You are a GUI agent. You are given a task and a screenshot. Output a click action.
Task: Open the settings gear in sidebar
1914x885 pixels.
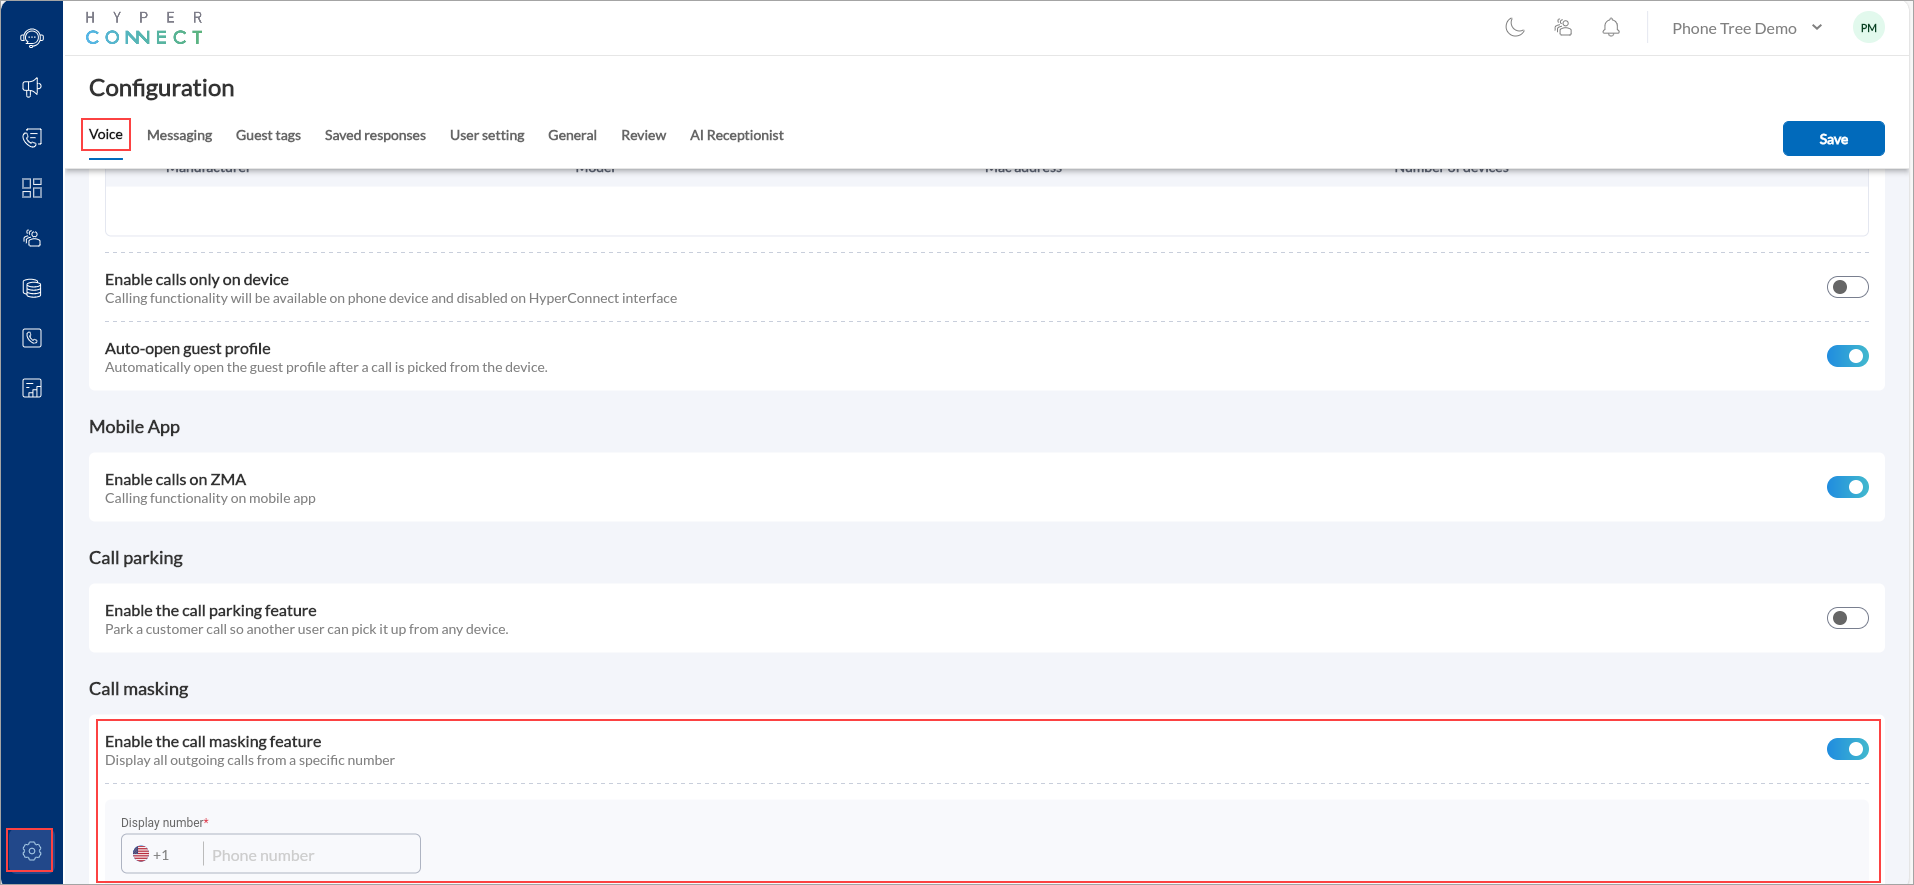(31, 851)
